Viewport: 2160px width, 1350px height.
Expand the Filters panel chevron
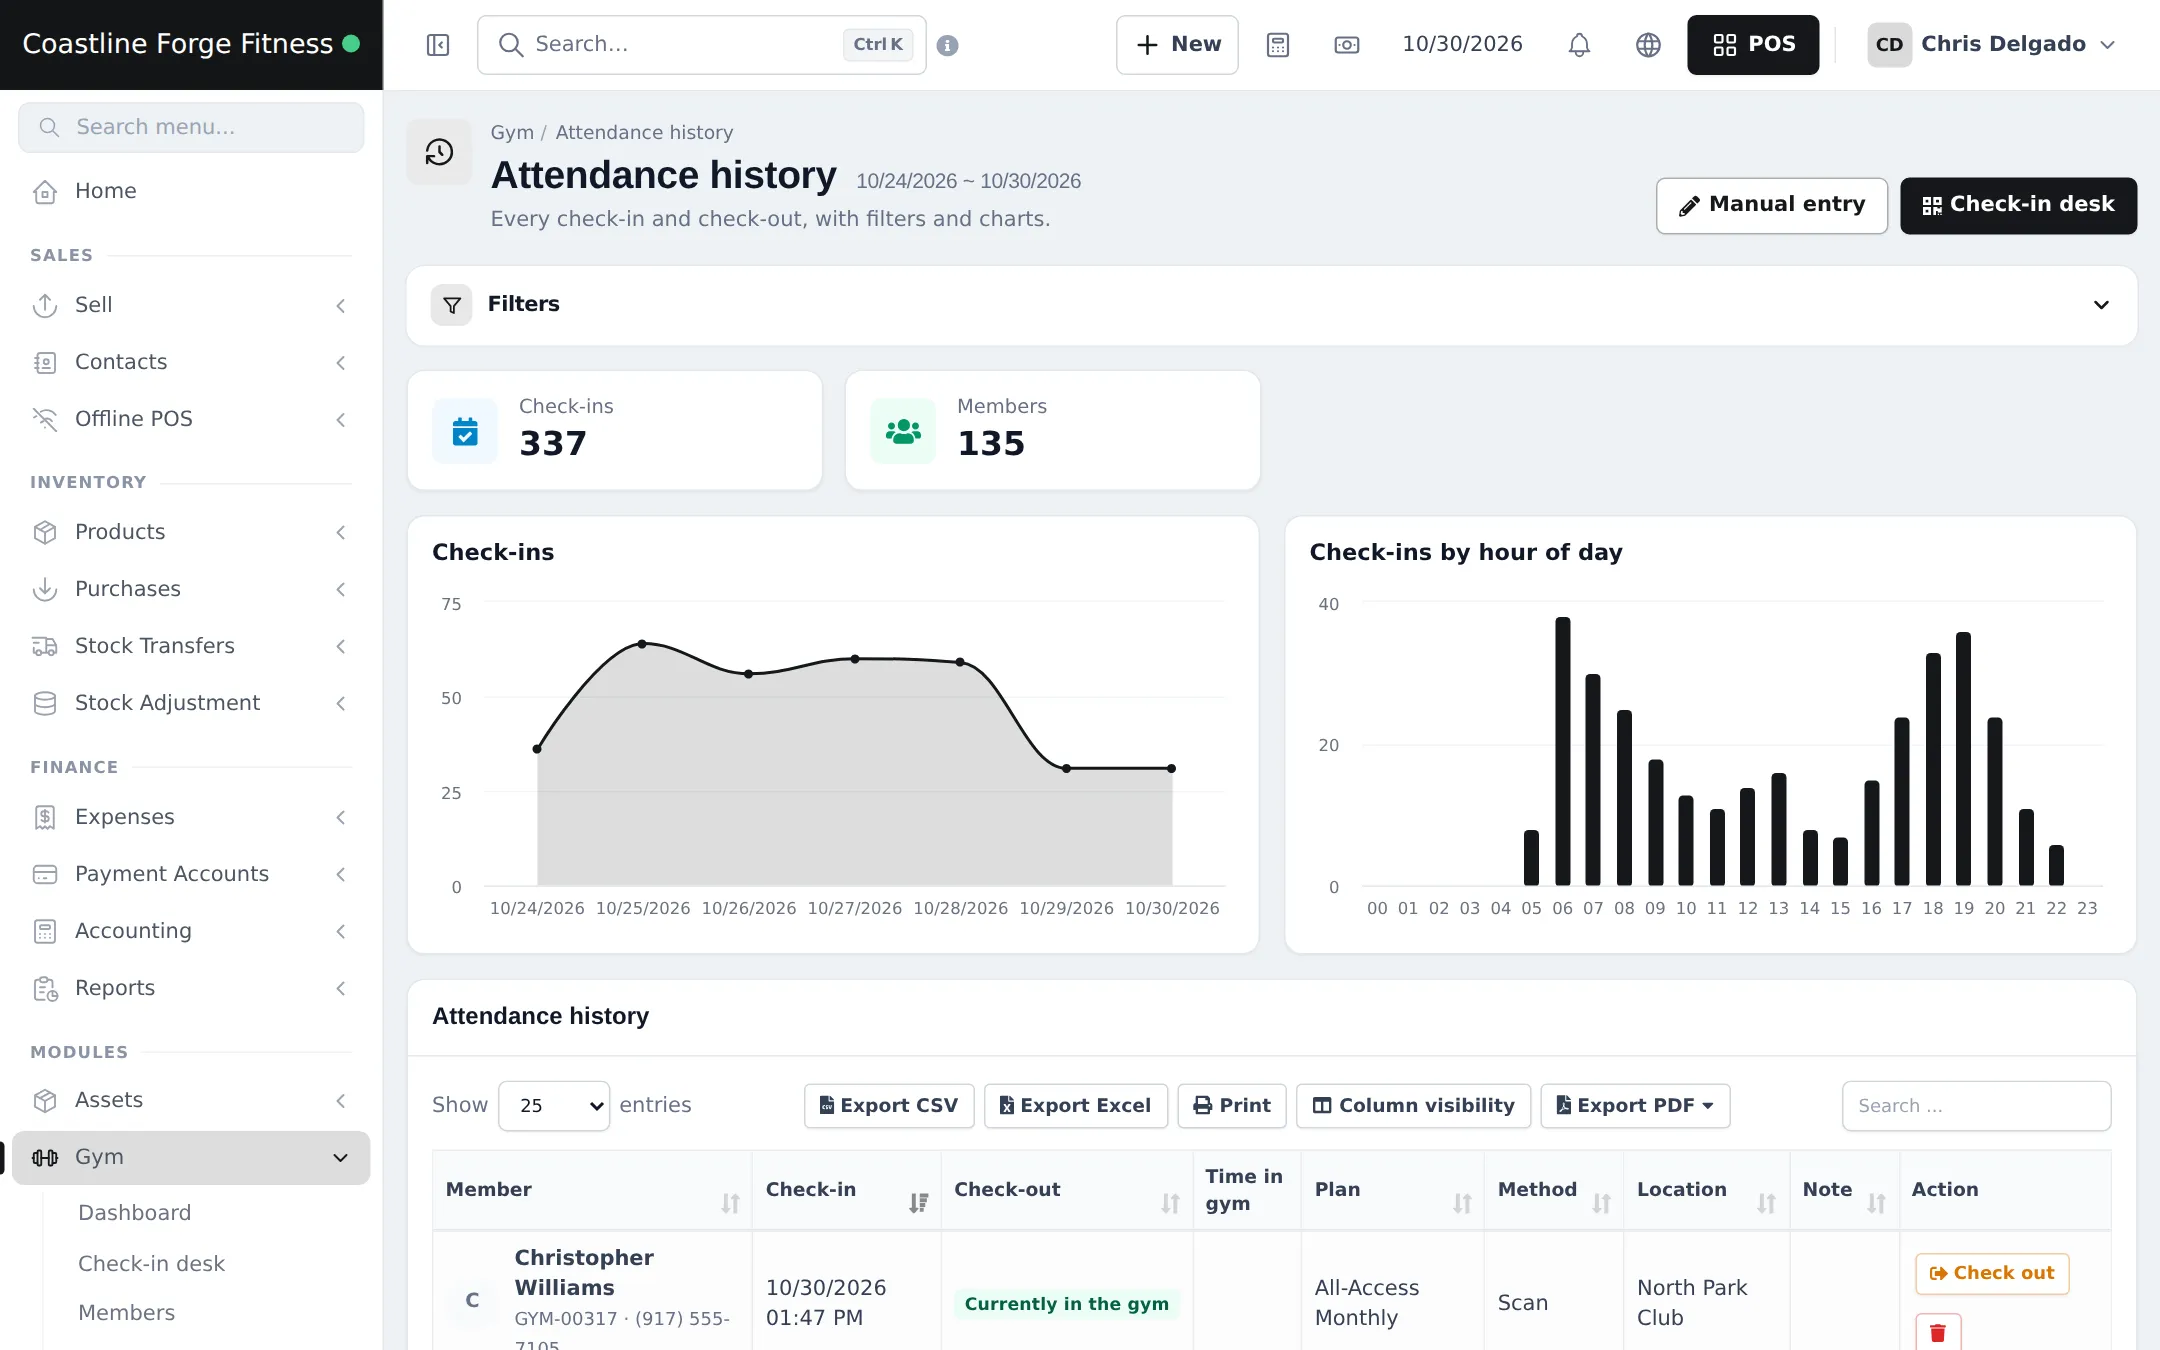[2101, 305]
